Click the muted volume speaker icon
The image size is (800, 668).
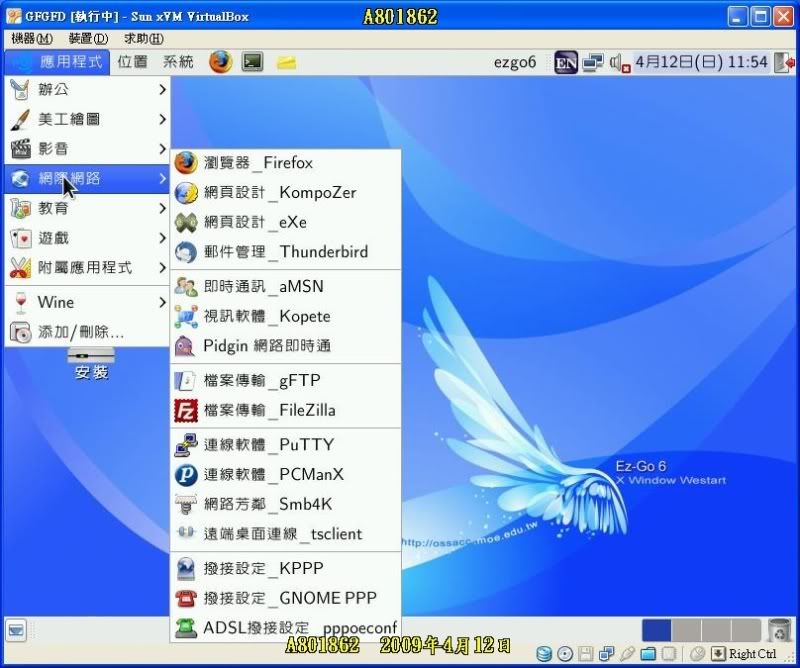pyautogui.click(x=619, y=63)
